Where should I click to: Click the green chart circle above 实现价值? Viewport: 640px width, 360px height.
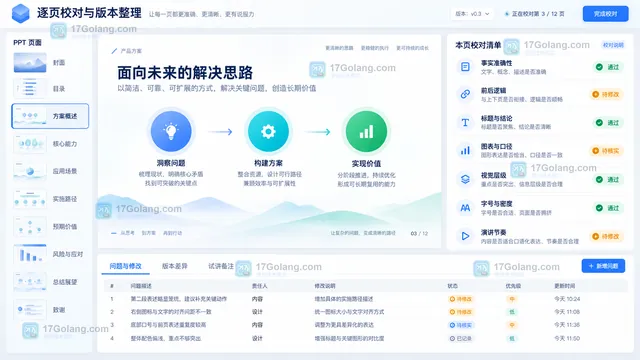pos(366,131)
